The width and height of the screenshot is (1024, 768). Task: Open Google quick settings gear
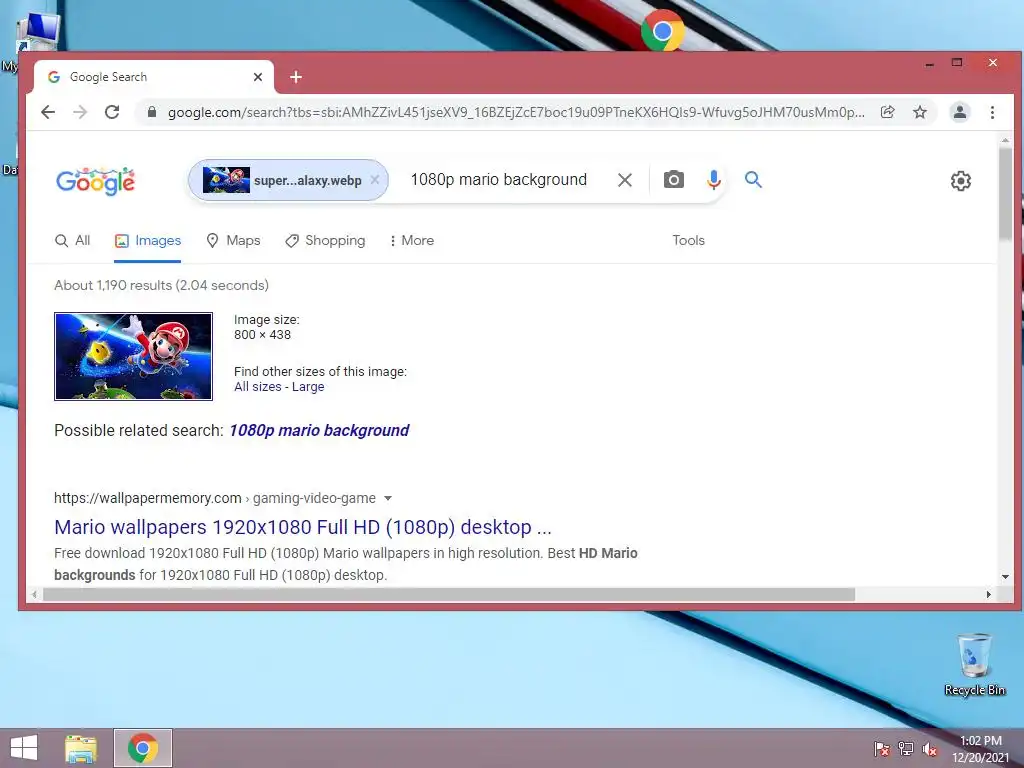[961, 181]
